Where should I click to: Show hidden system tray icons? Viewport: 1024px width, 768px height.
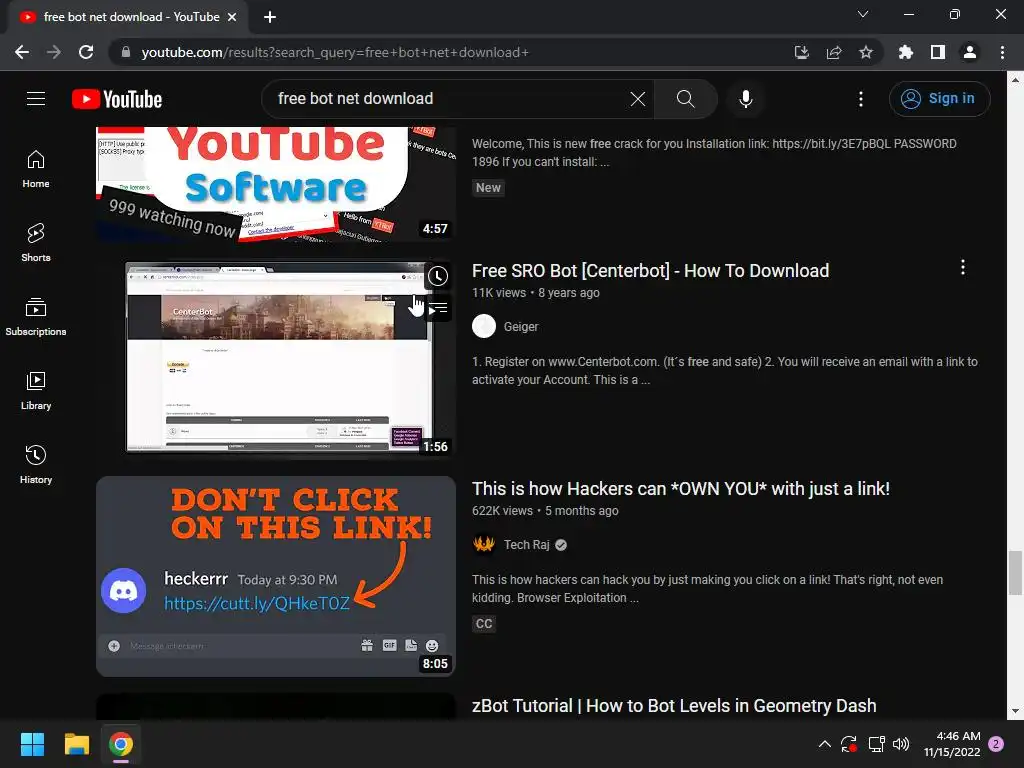click(824, 744)
